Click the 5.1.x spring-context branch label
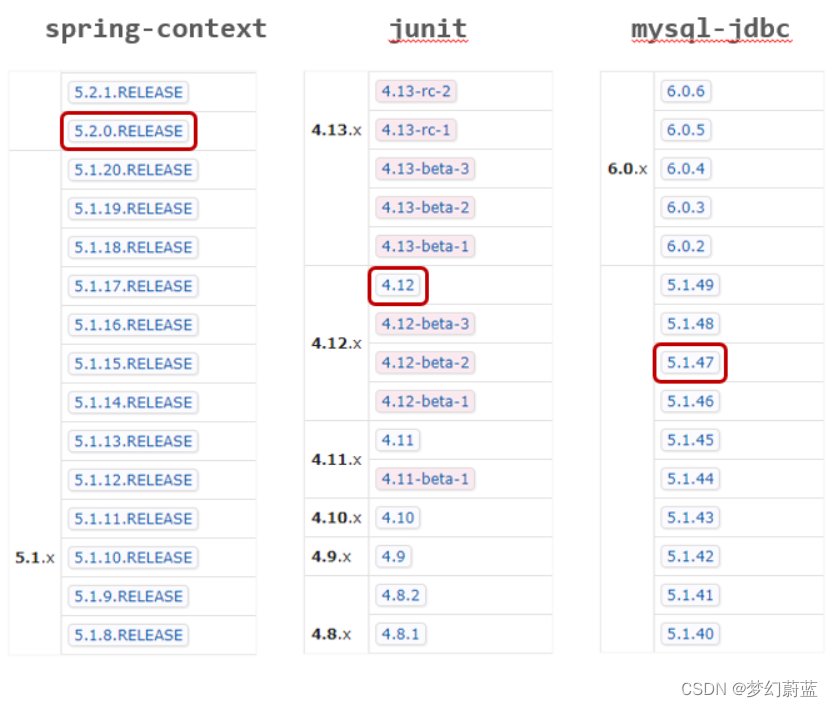 tap(35, 558)
